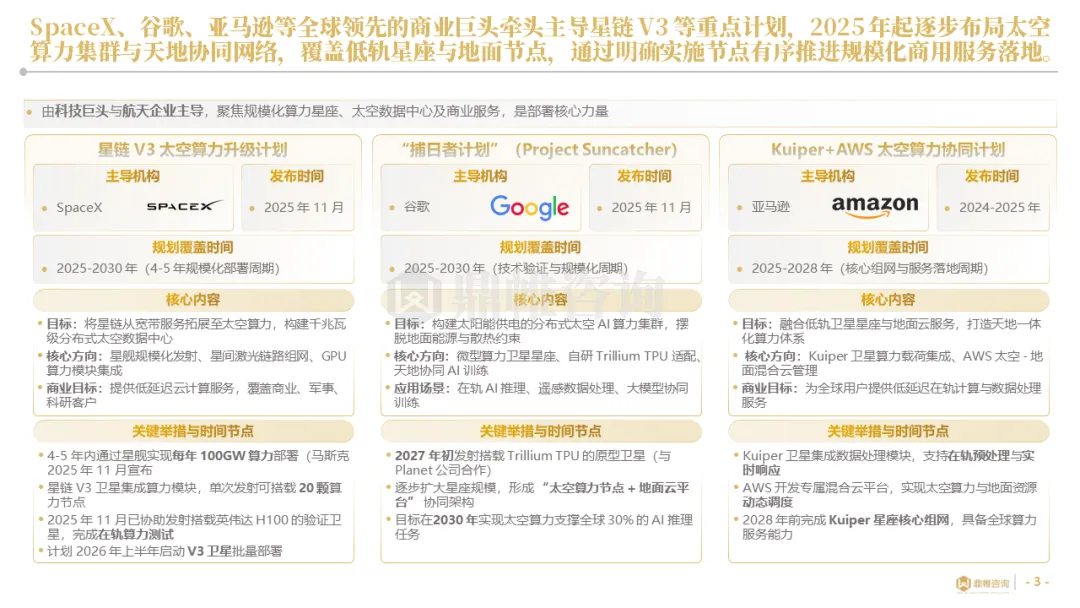1080x608 pixels.
Task: Click '主导机构' label in the Starlink V3 card
Action: (x=132, y=176)
